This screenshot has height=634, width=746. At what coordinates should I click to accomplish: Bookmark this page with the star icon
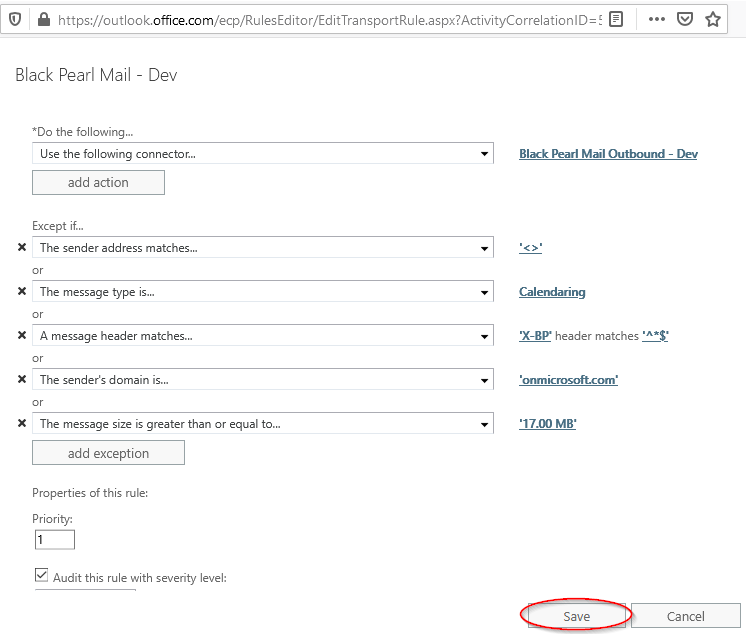pos(713,19)
